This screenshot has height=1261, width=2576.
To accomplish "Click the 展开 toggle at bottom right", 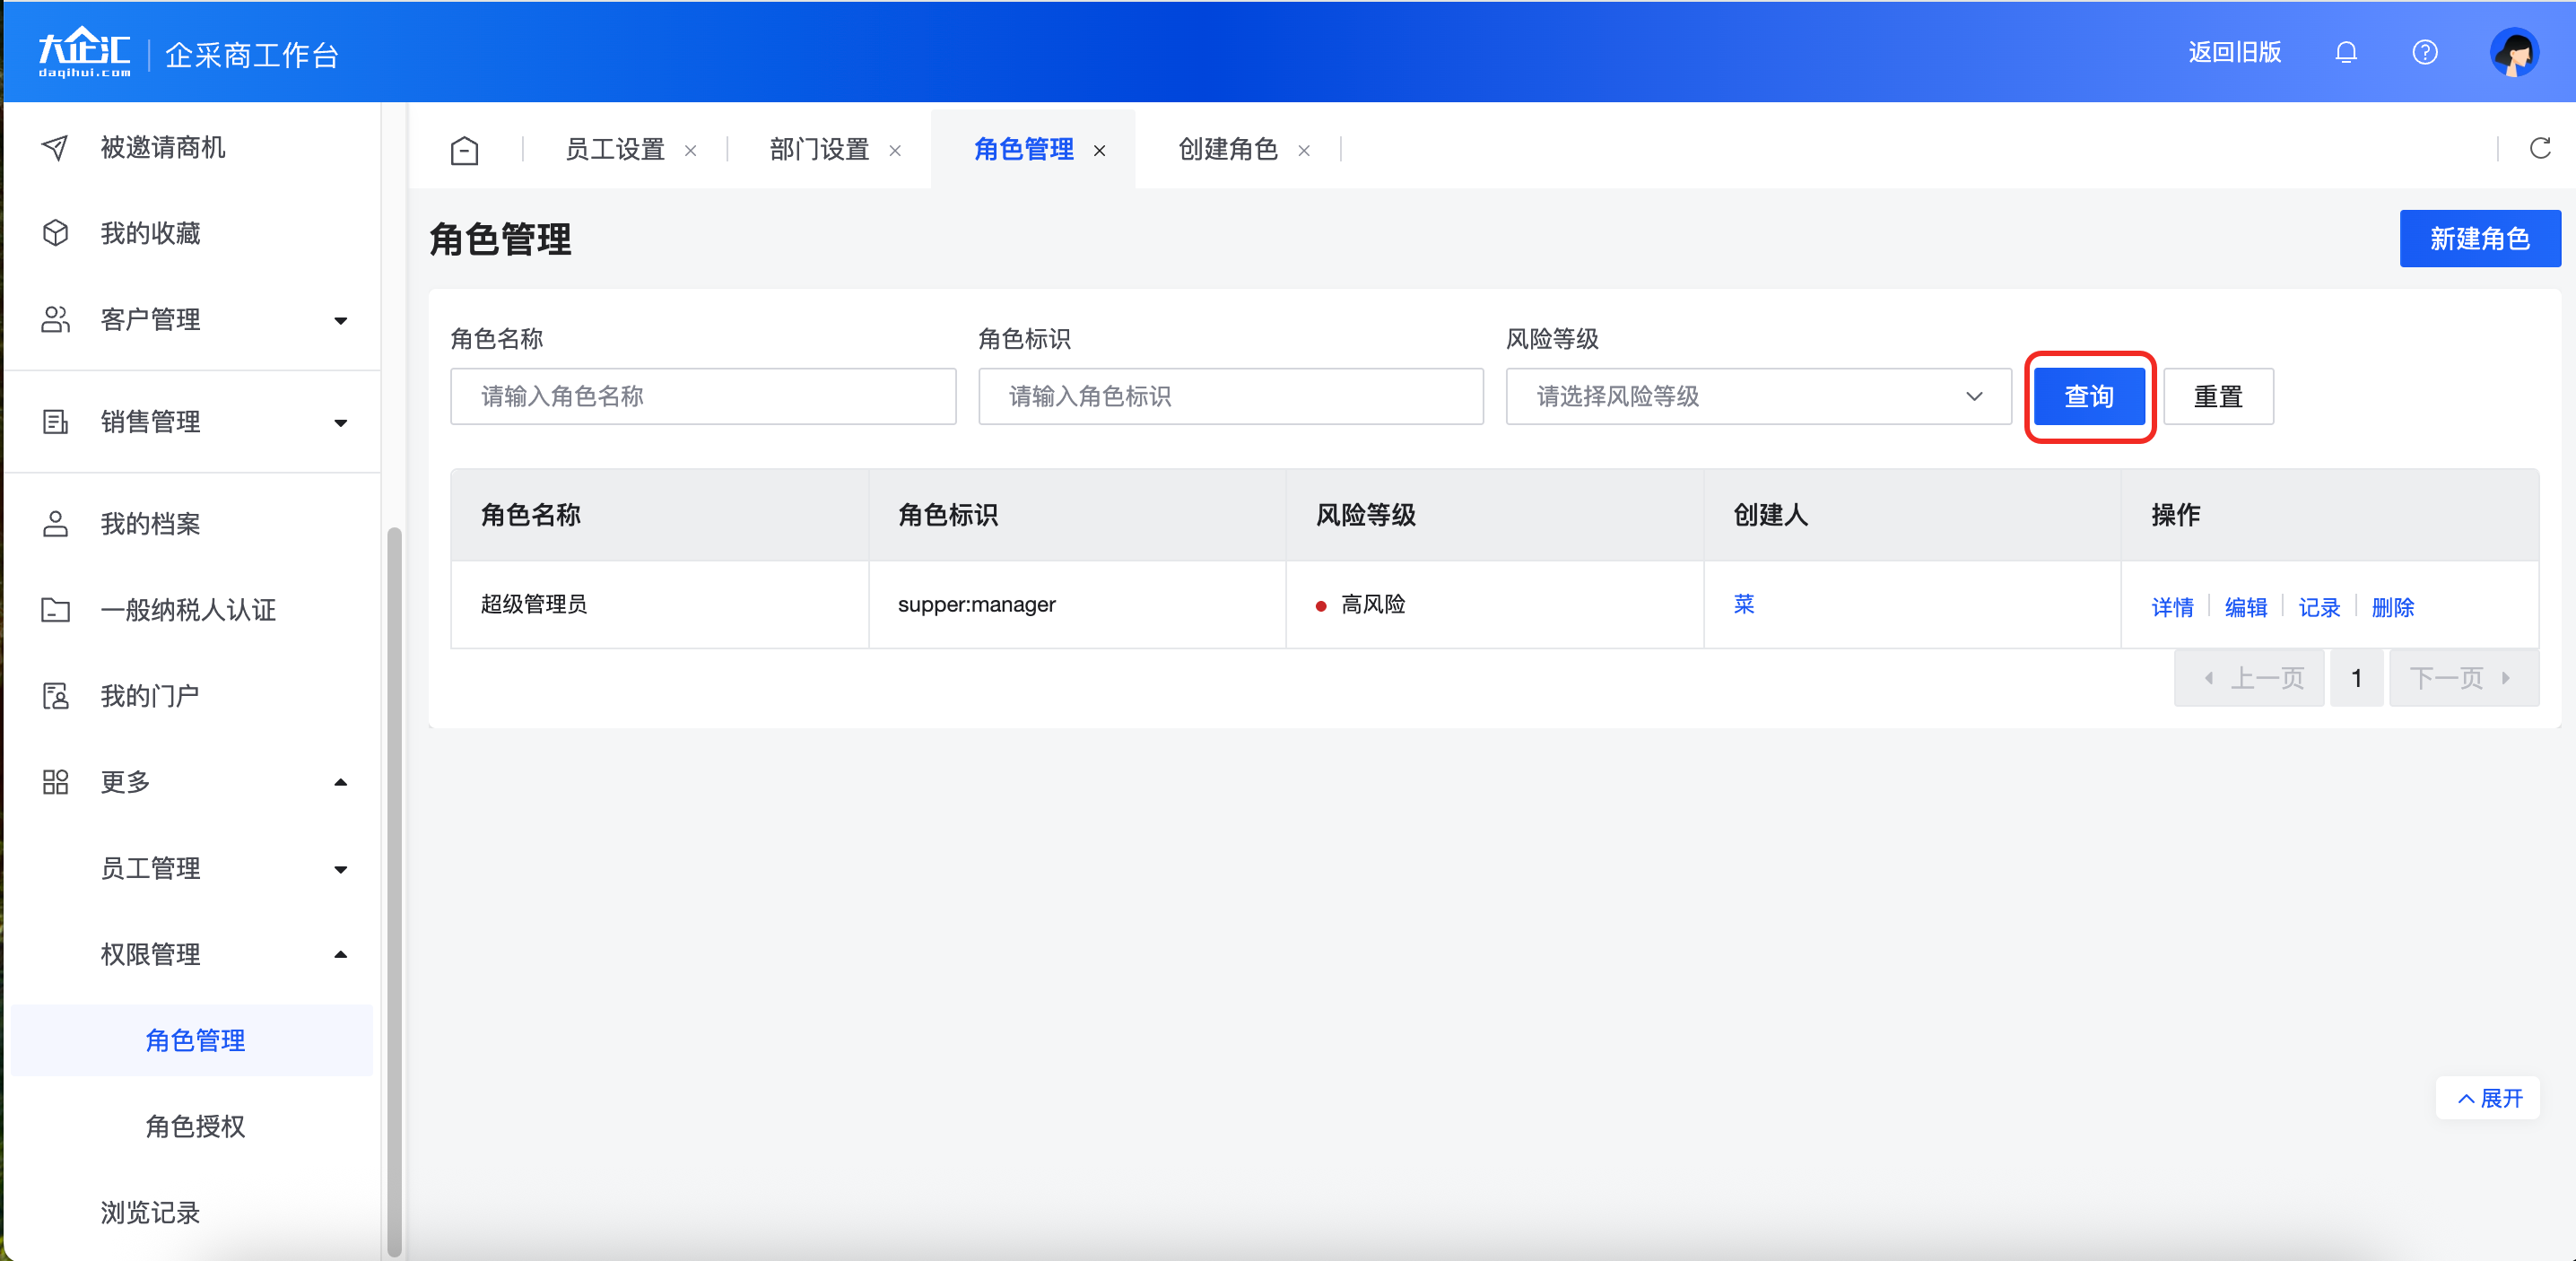I will pyautogui.click(x=2488, y=1098).
